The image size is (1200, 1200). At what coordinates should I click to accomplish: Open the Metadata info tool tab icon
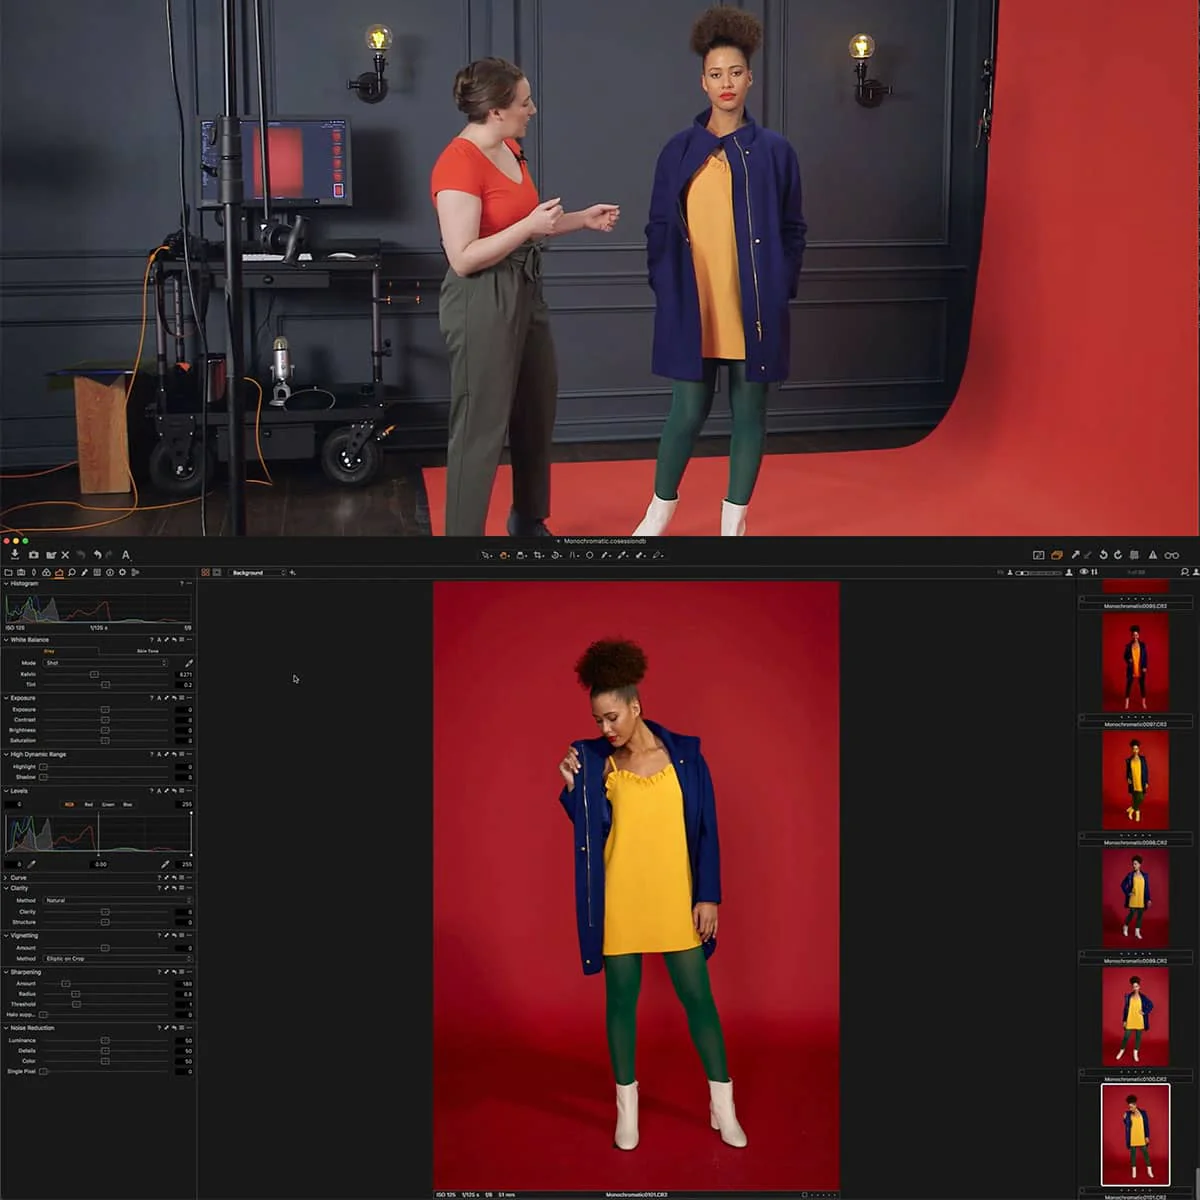110,573
